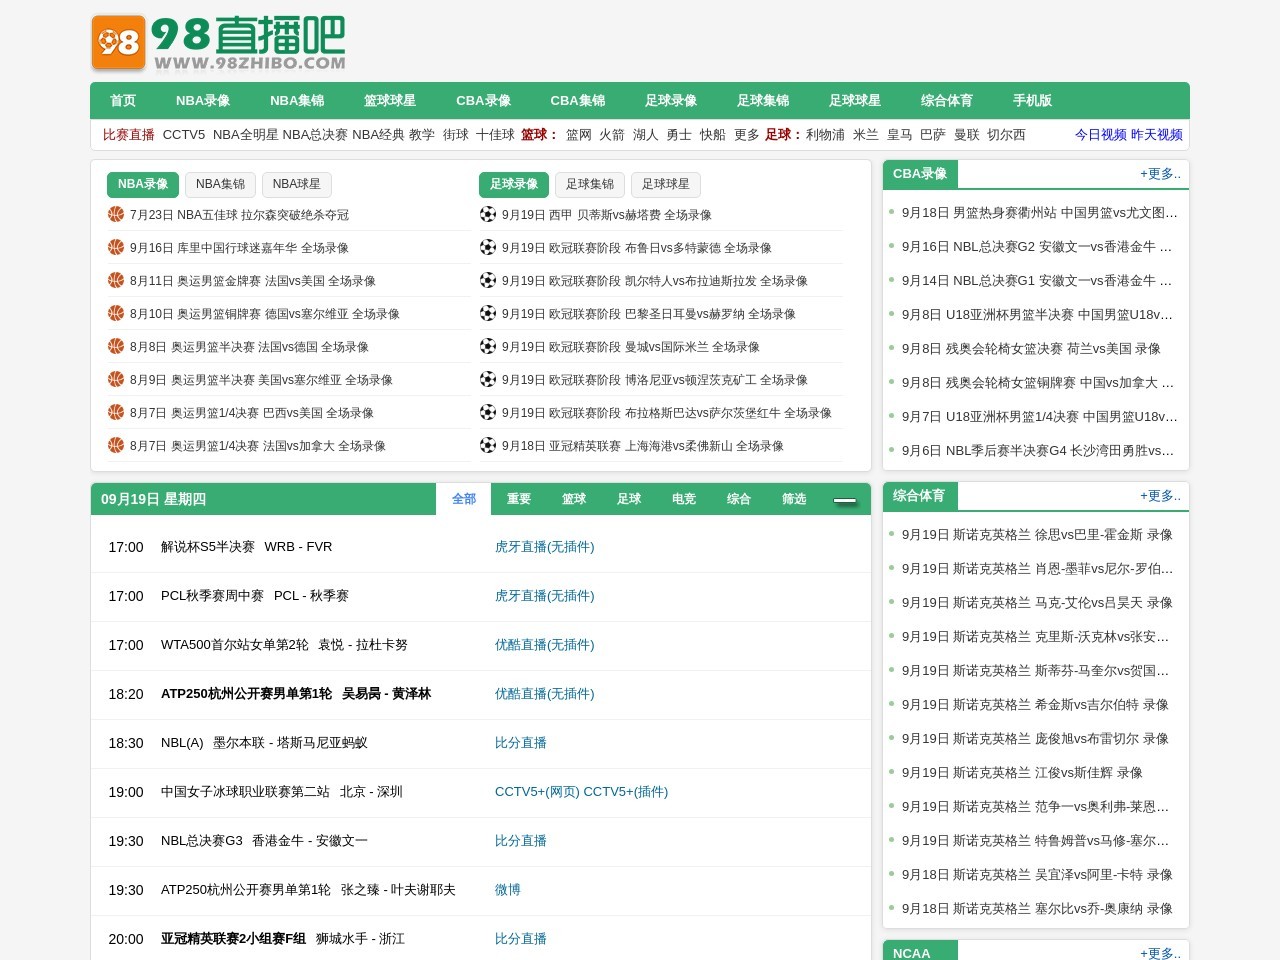Click basketball icon beside 8月9日 美国vs塞尔维亚
Viewport: 1280px width, 960px height.
[116, 379]
